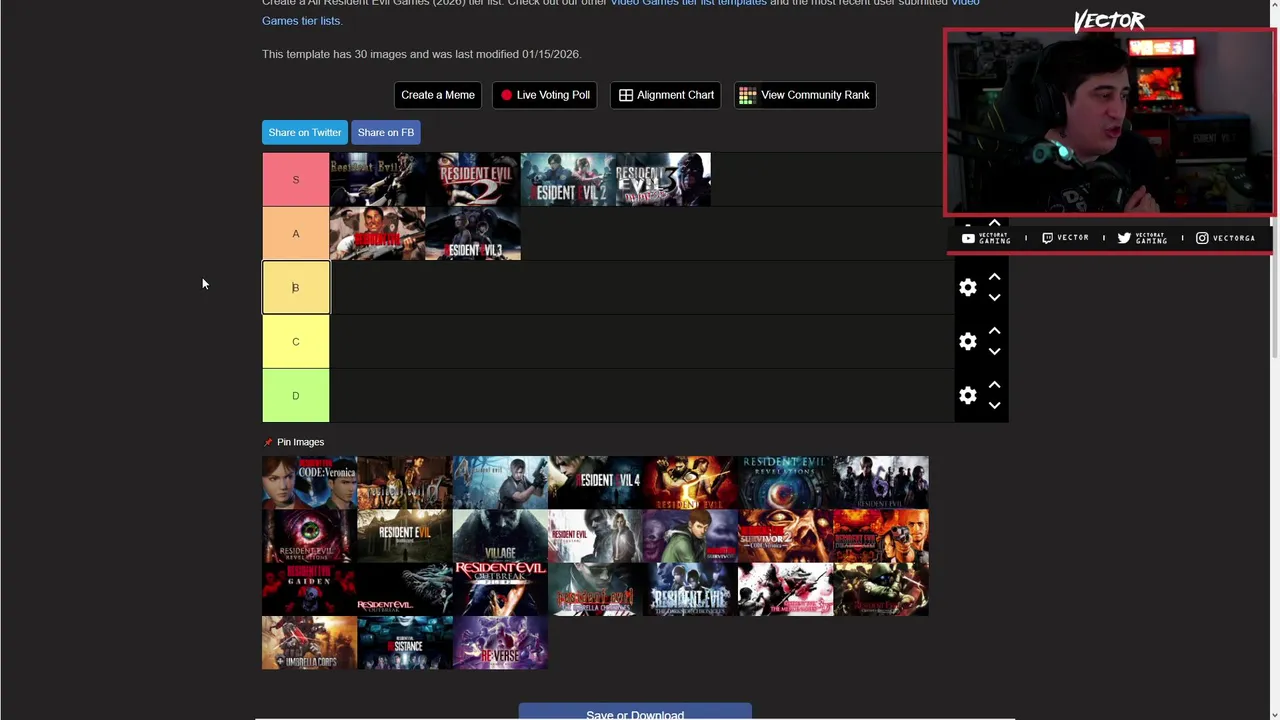Move tier D row down
Image resolution: width=1280 pixels, height=720 pixels.
994,405
